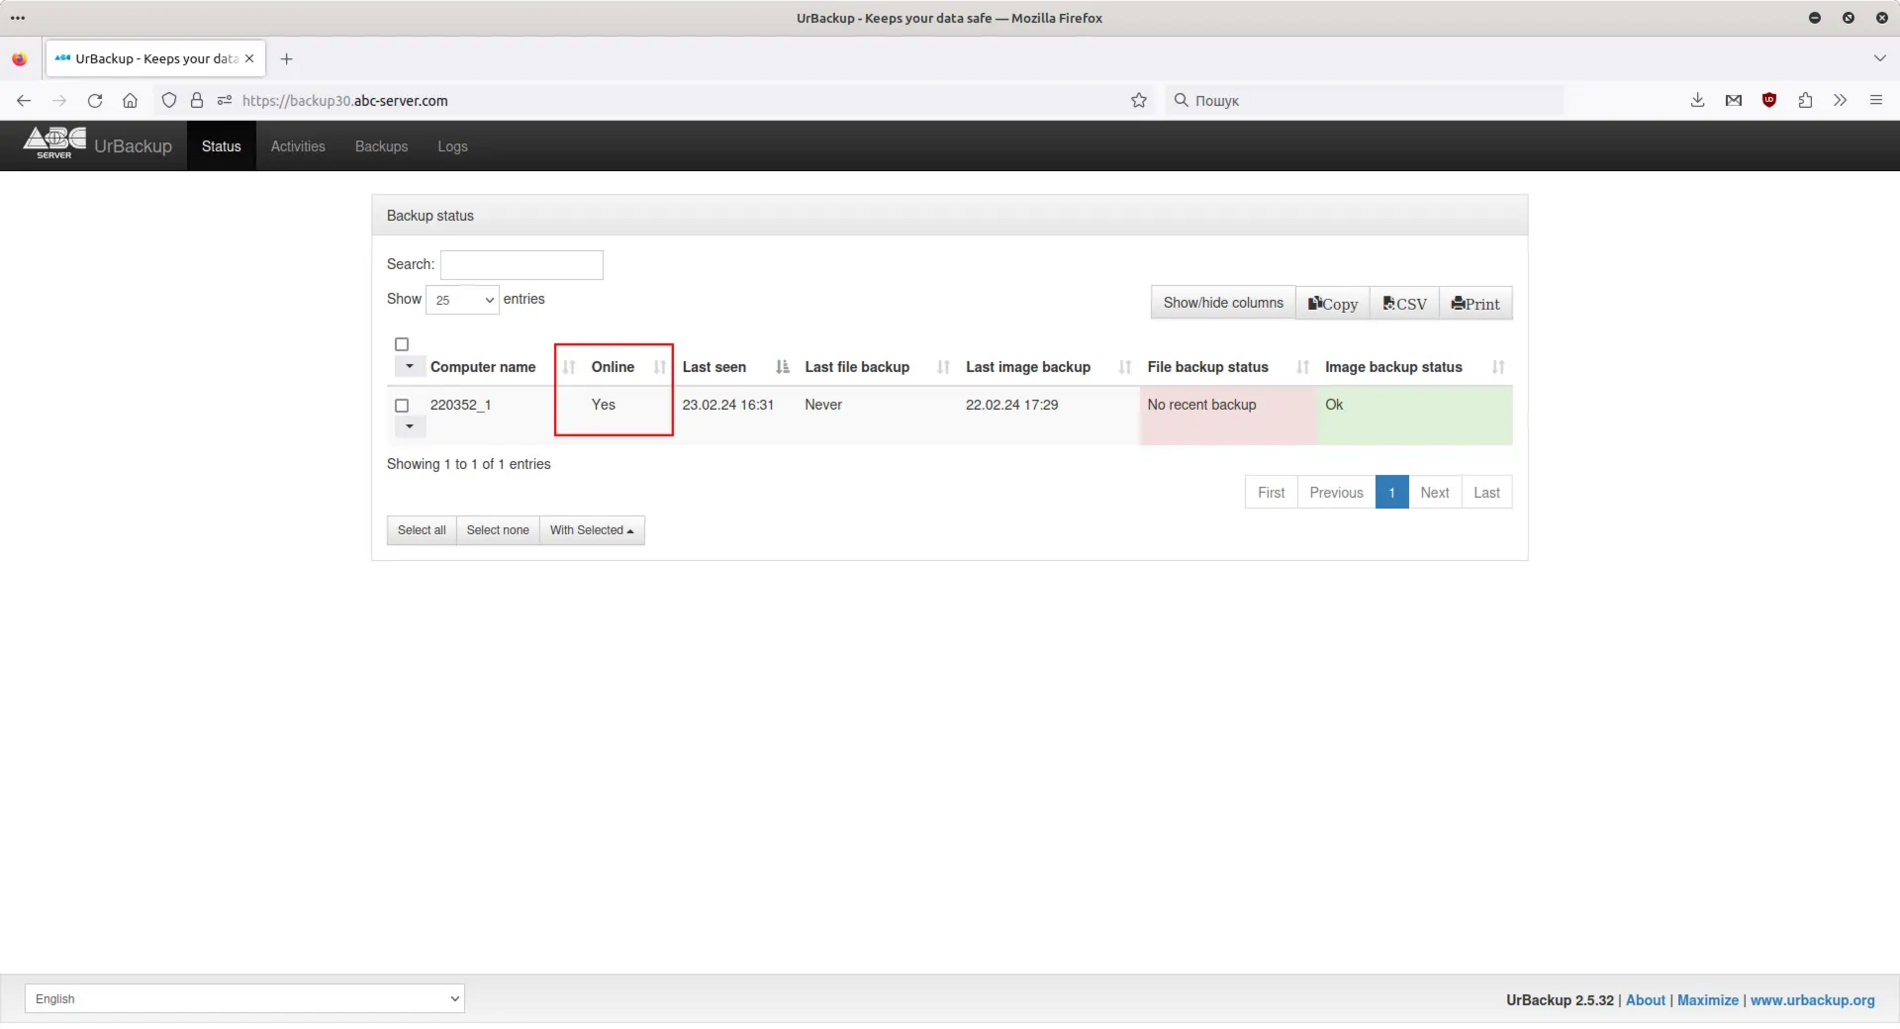The image size is (1900, 1029).
Task: Click inside the Search input field
Action: (x=521, y=264)
